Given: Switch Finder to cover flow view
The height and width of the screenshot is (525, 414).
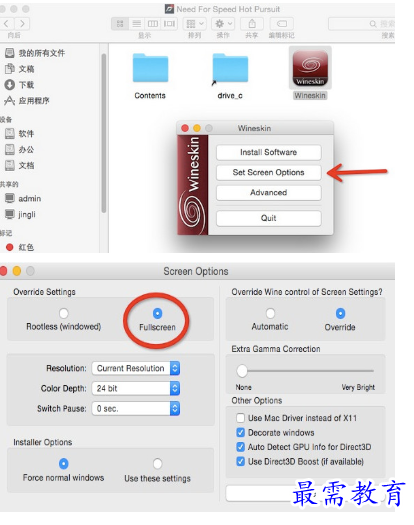Looking at the screenshot, I should (169, 24).
